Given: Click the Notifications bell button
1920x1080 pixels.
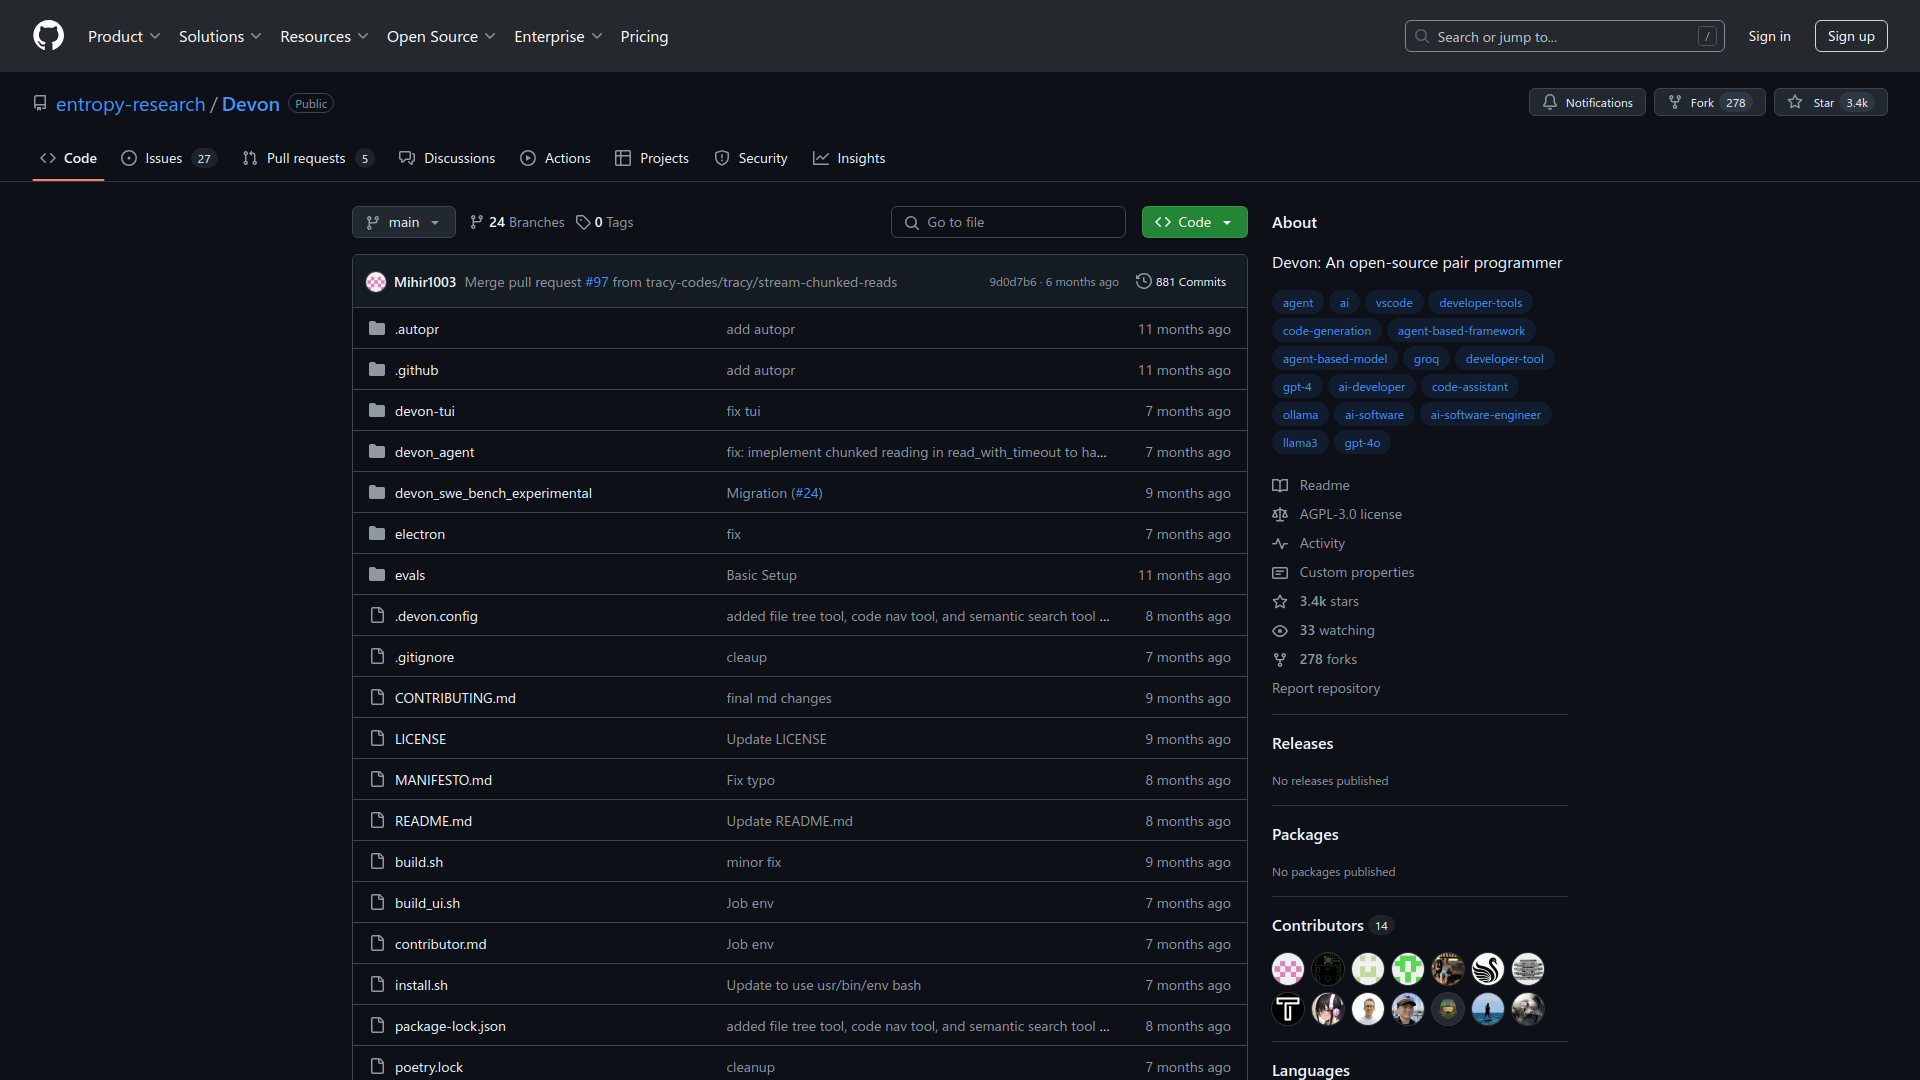Looking at the screenshot, I should [1587, 102].
